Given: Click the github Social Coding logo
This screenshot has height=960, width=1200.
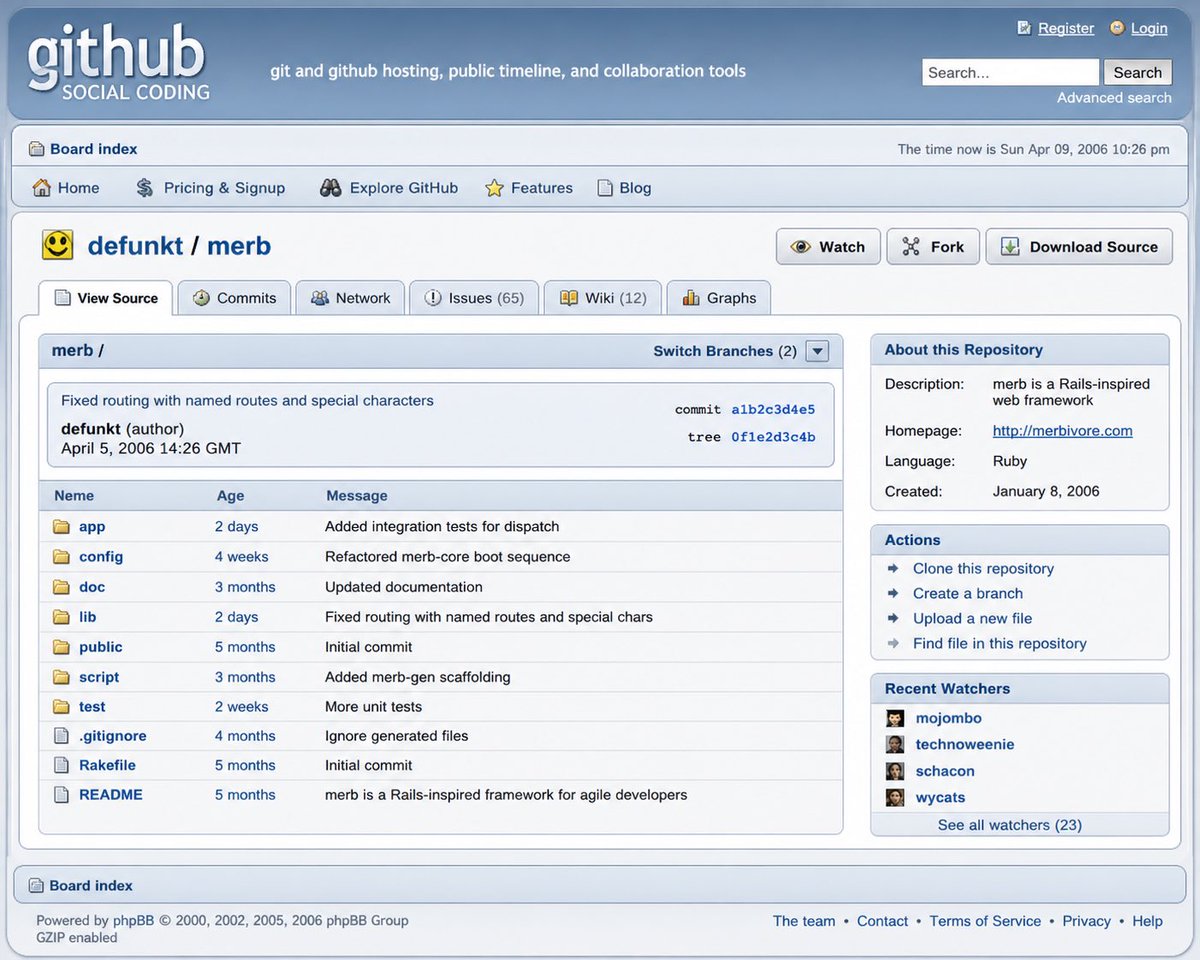Looking at the screenshot, I should click(119, 62).
